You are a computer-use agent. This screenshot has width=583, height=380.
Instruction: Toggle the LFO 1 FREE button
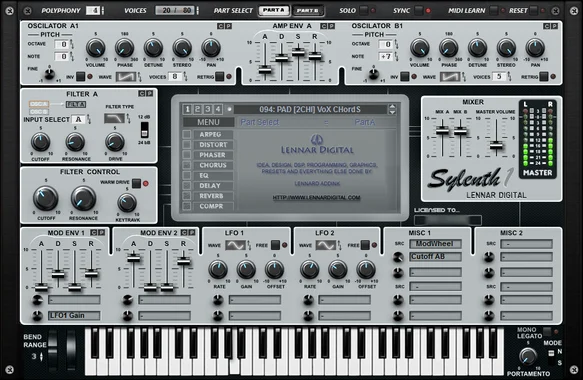point(275,245)
